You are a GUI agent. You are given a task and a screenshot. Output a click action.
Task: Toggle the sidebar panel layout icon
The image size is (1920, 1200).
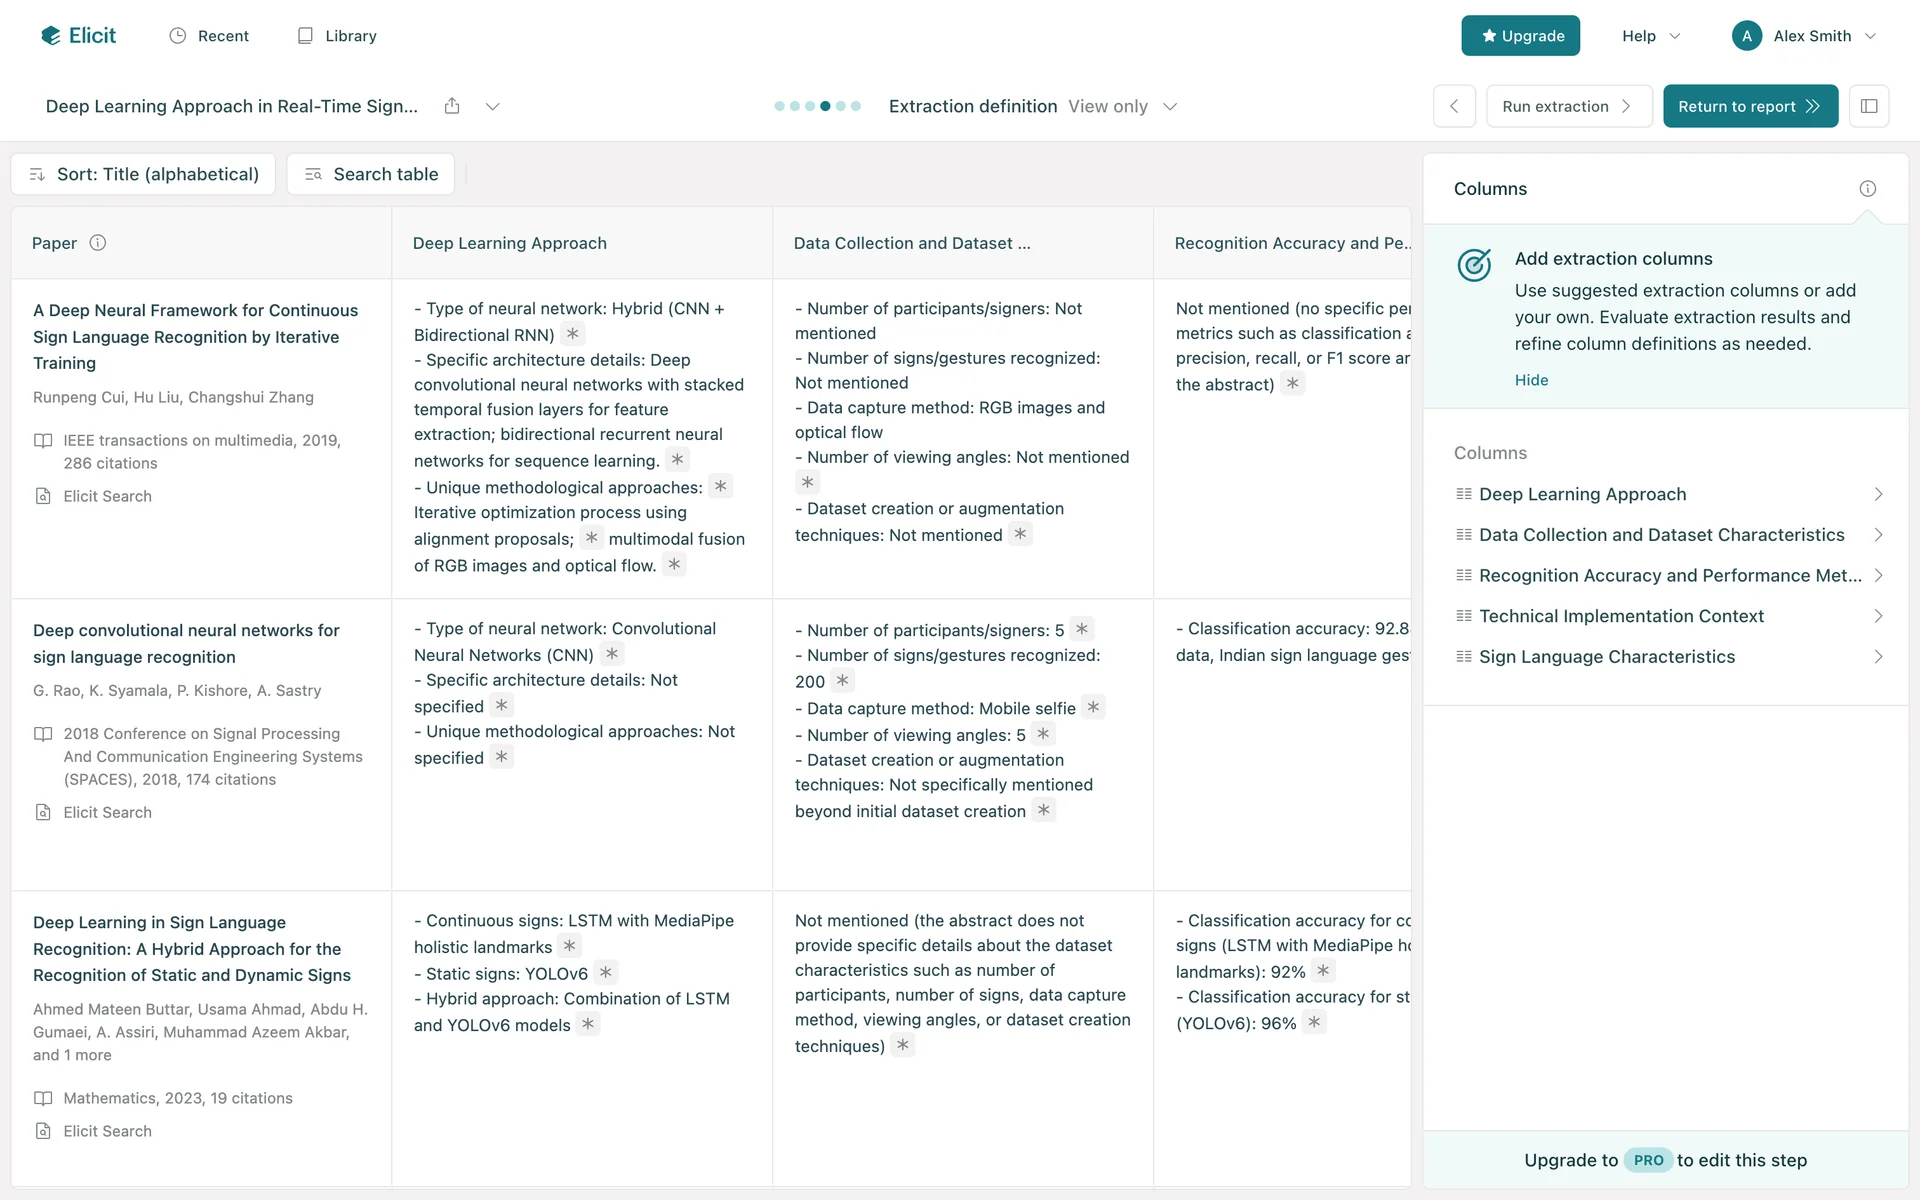1868,106
